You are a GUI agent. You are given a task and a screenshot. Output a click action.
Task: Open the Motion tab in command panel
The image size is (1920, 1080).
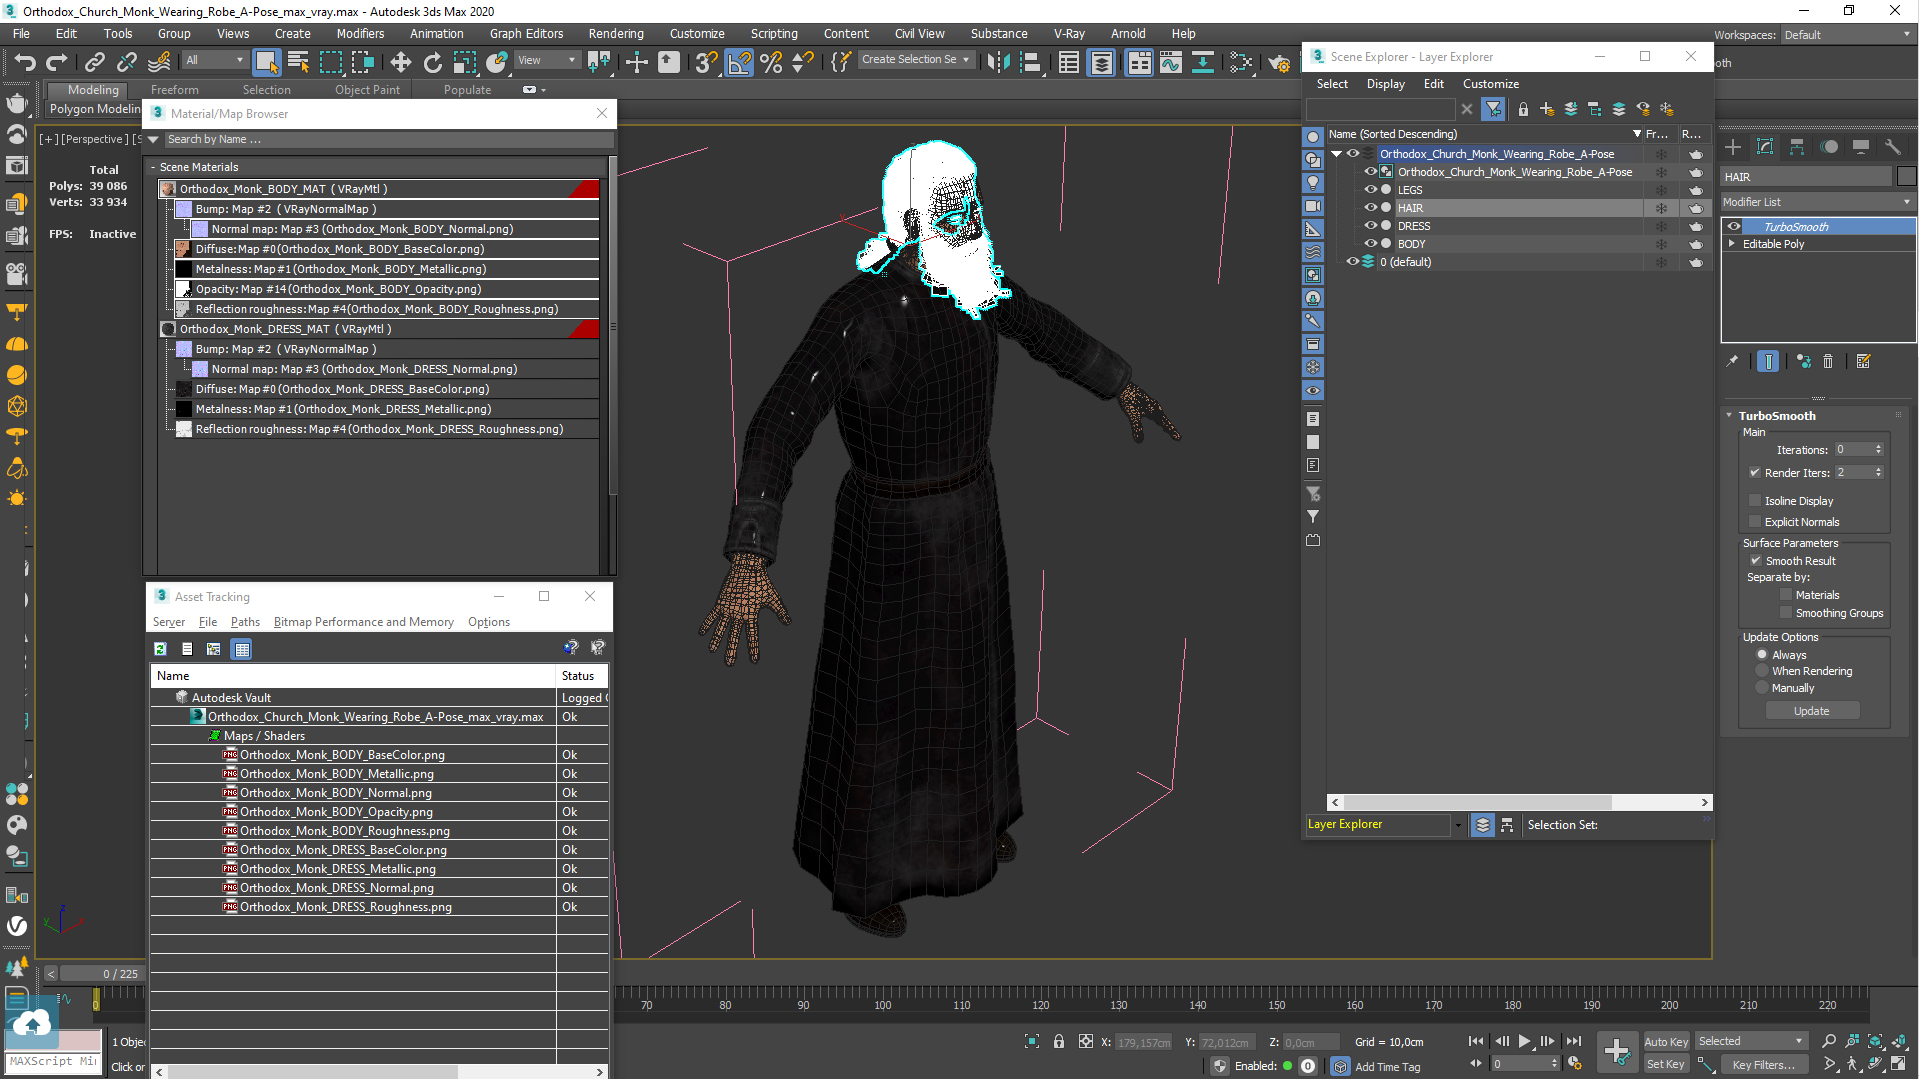[x=1829, y=147]
